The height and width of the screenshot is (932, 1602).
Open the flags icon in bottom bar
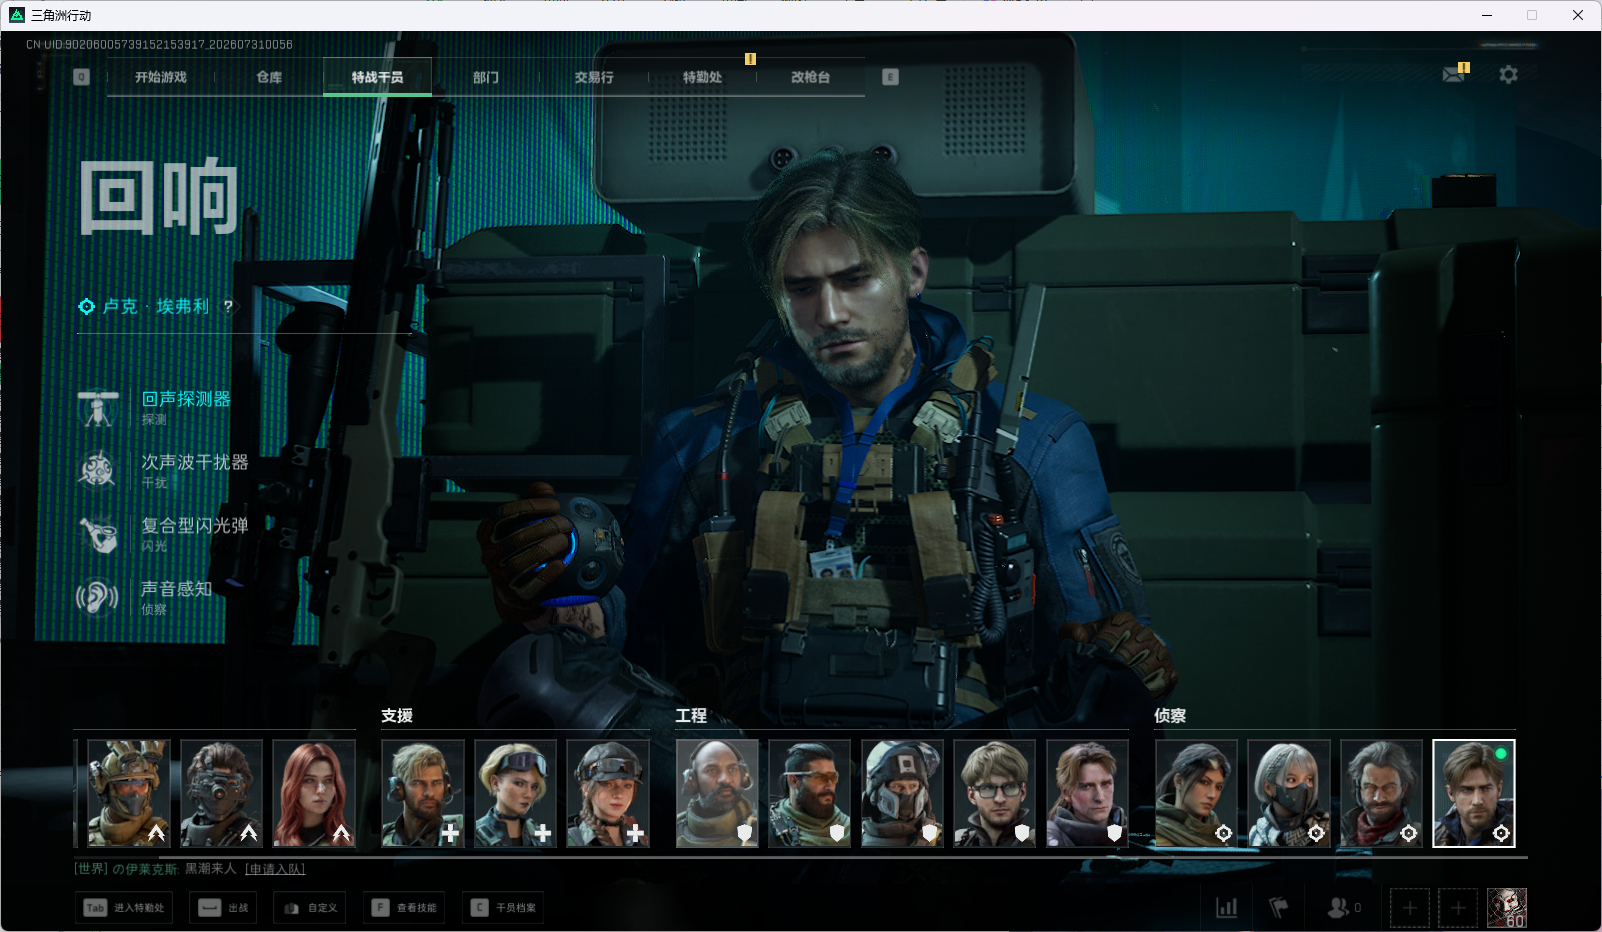click(x=1279, y=908)
